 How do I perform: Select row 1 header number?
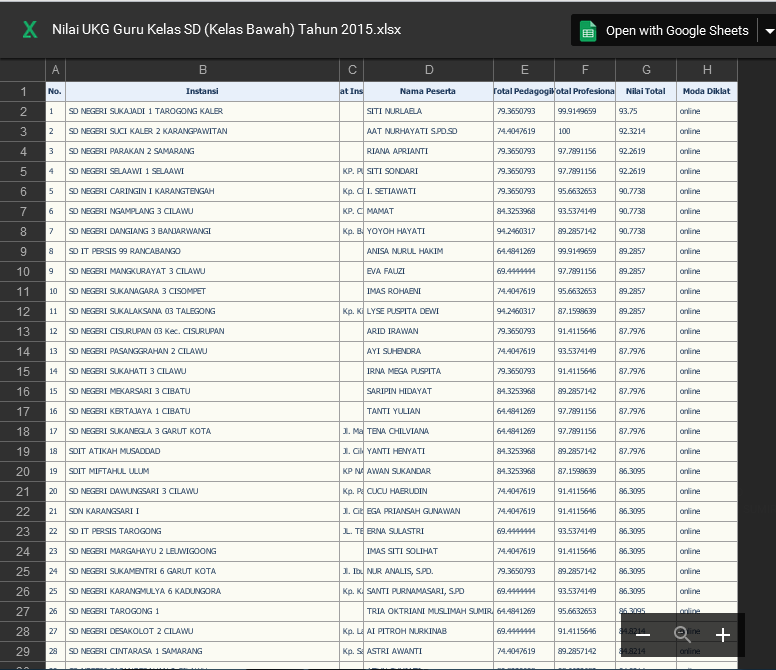[x=23, y=92]
